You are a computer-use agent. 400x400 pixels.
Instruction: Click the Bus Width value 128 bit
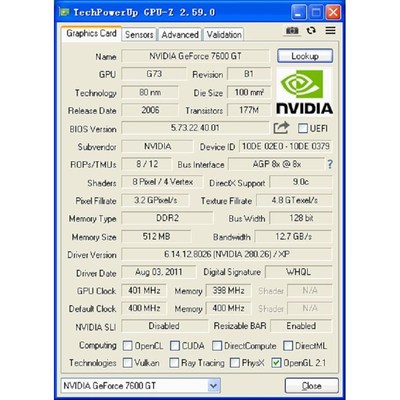[301, 218]
